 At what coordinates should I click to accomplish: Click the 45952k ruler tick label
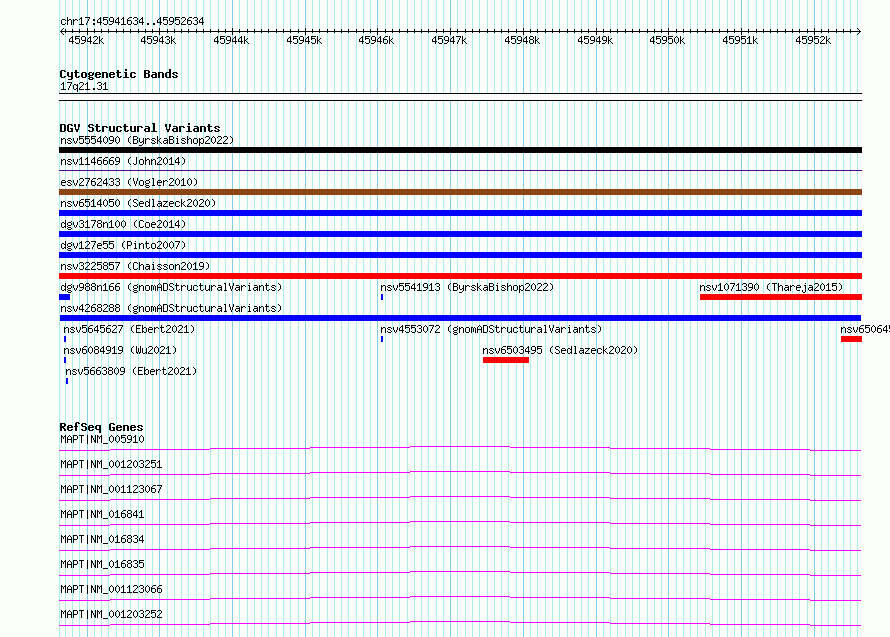click(813, 40)
